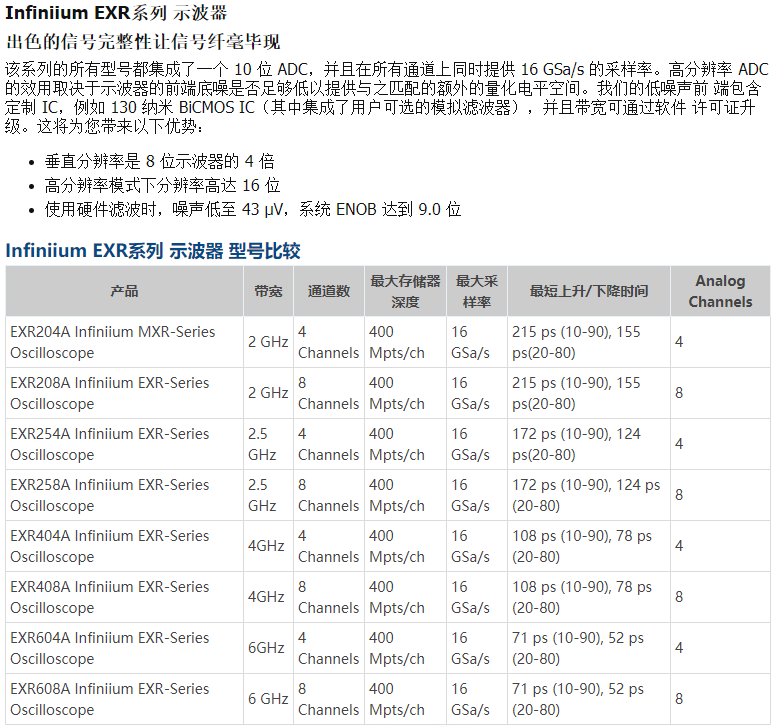The height and width of the screenshot is (727, 774).
Task: Click '4 Channels' in the EXR204A row
Action: click(328, 342)
